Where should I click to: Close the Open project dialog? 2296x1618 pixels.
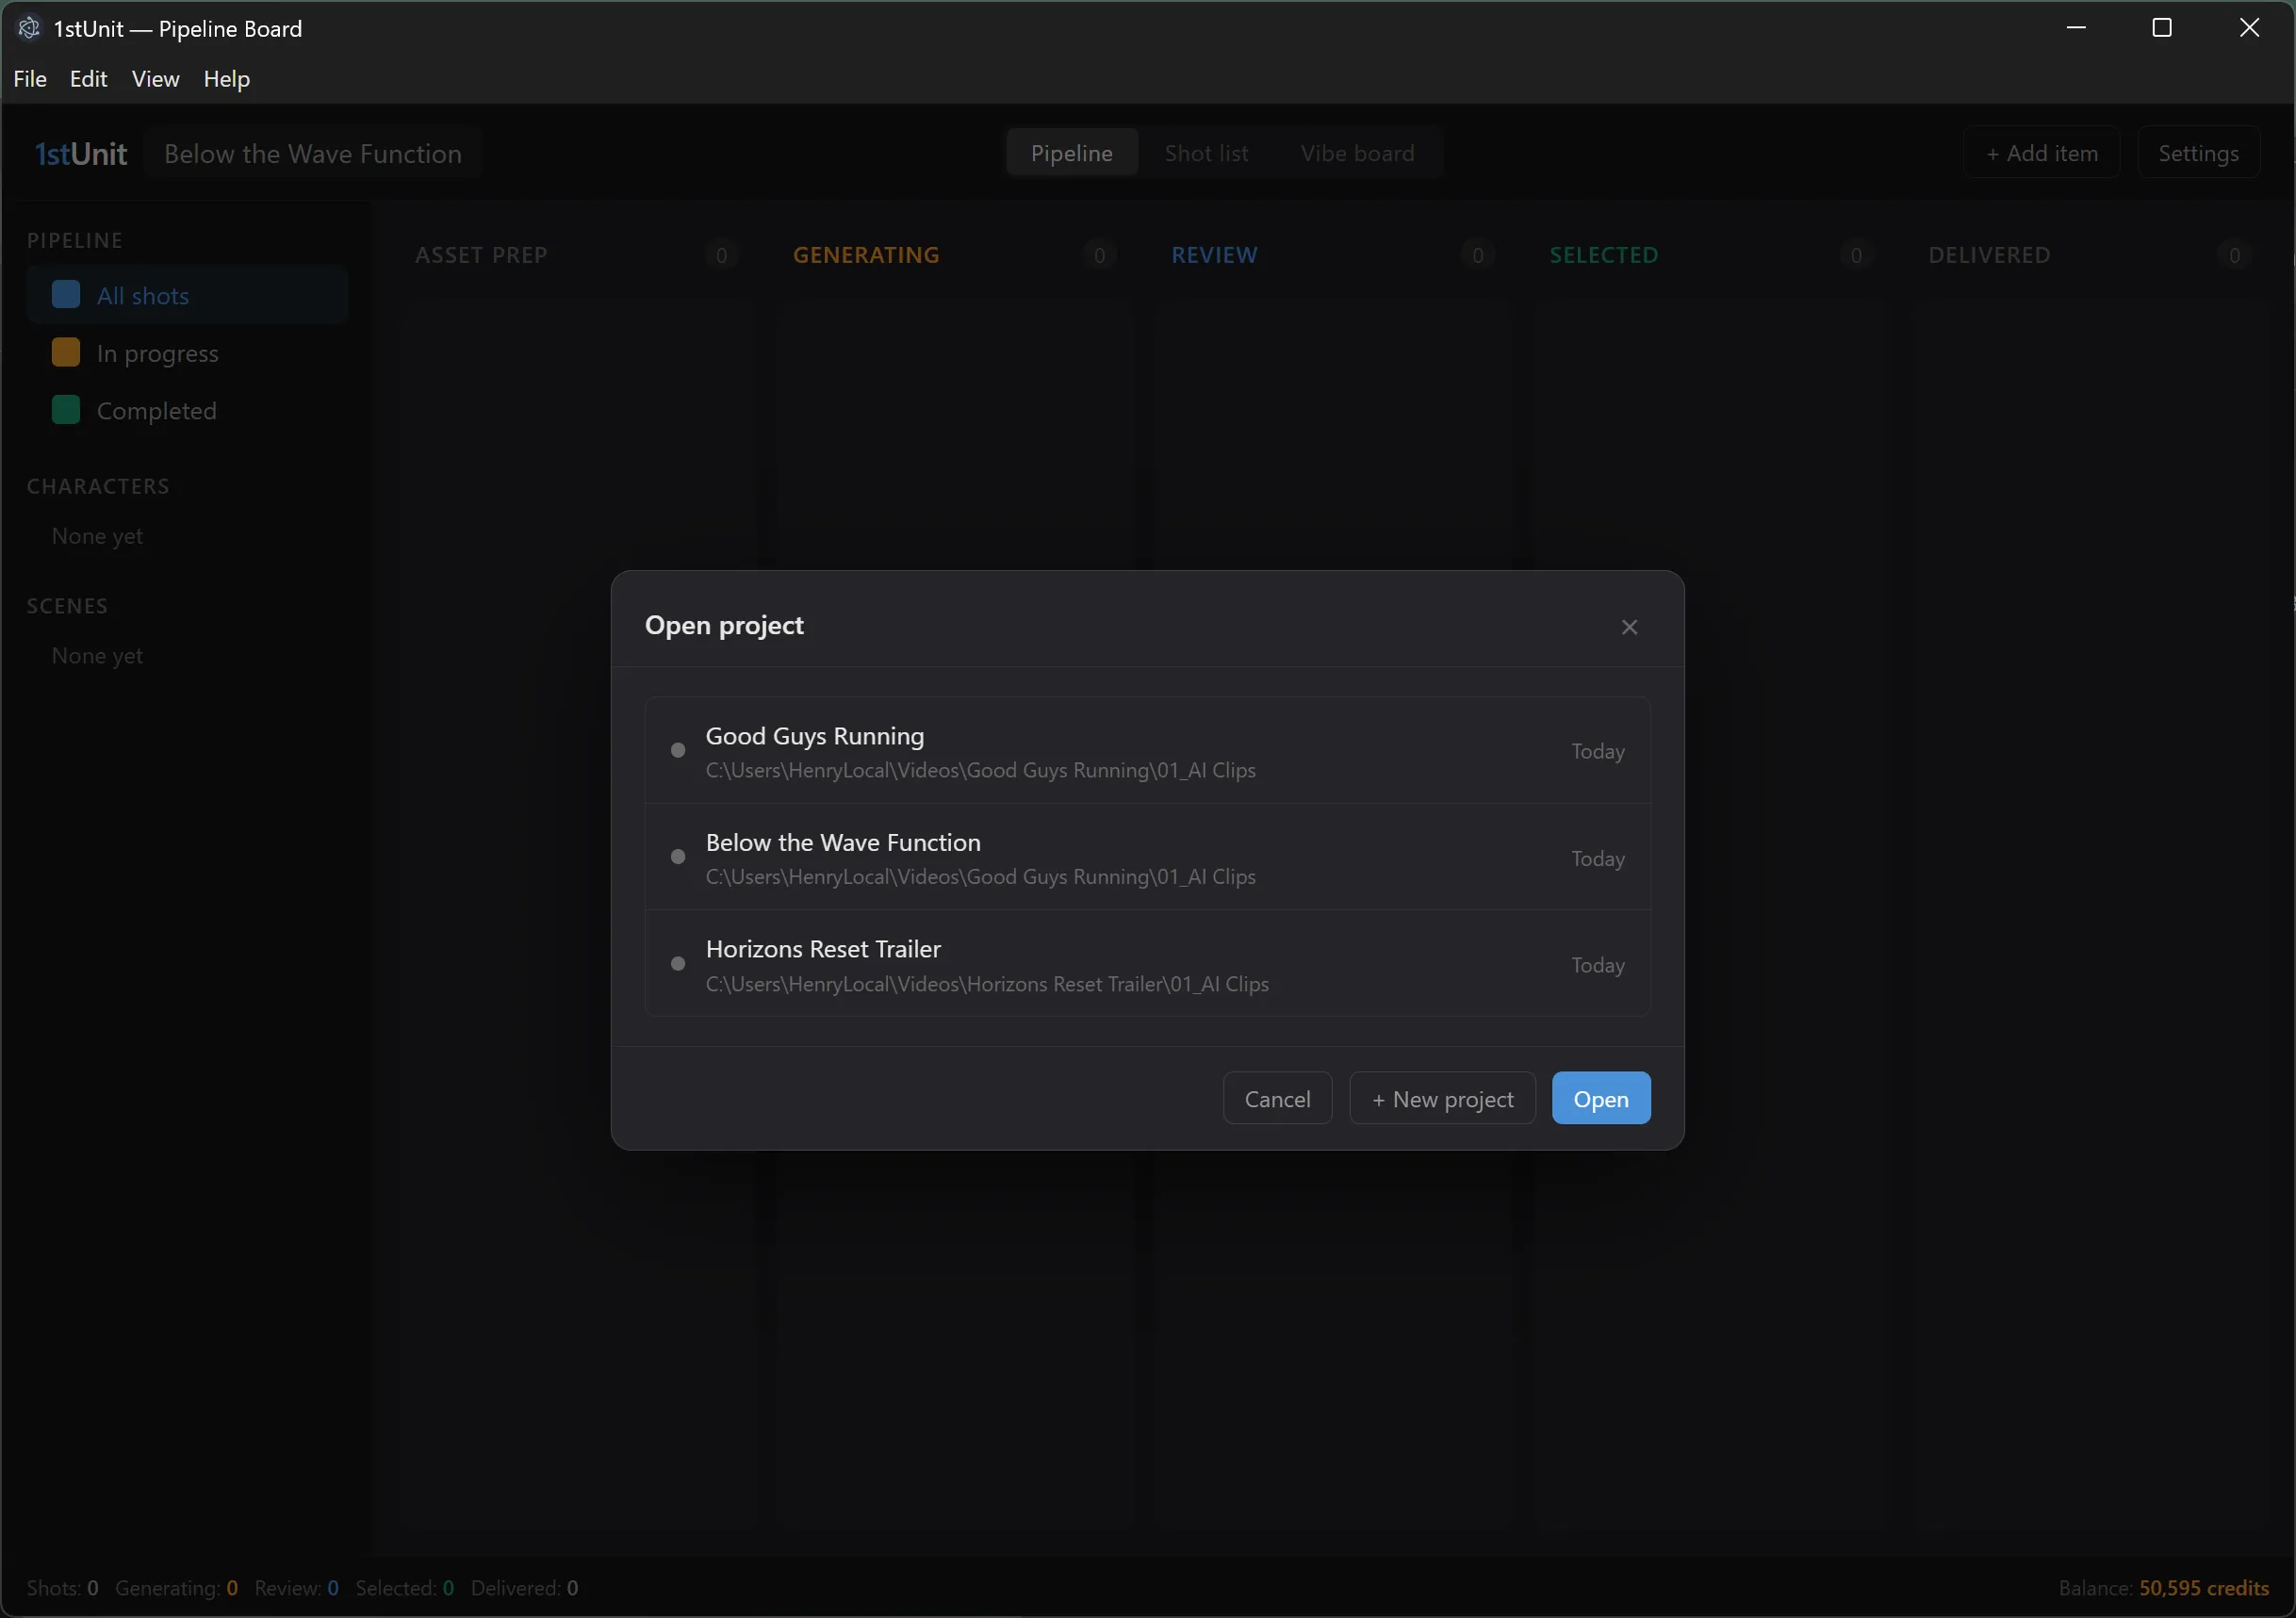click(x=1629, y=627)
